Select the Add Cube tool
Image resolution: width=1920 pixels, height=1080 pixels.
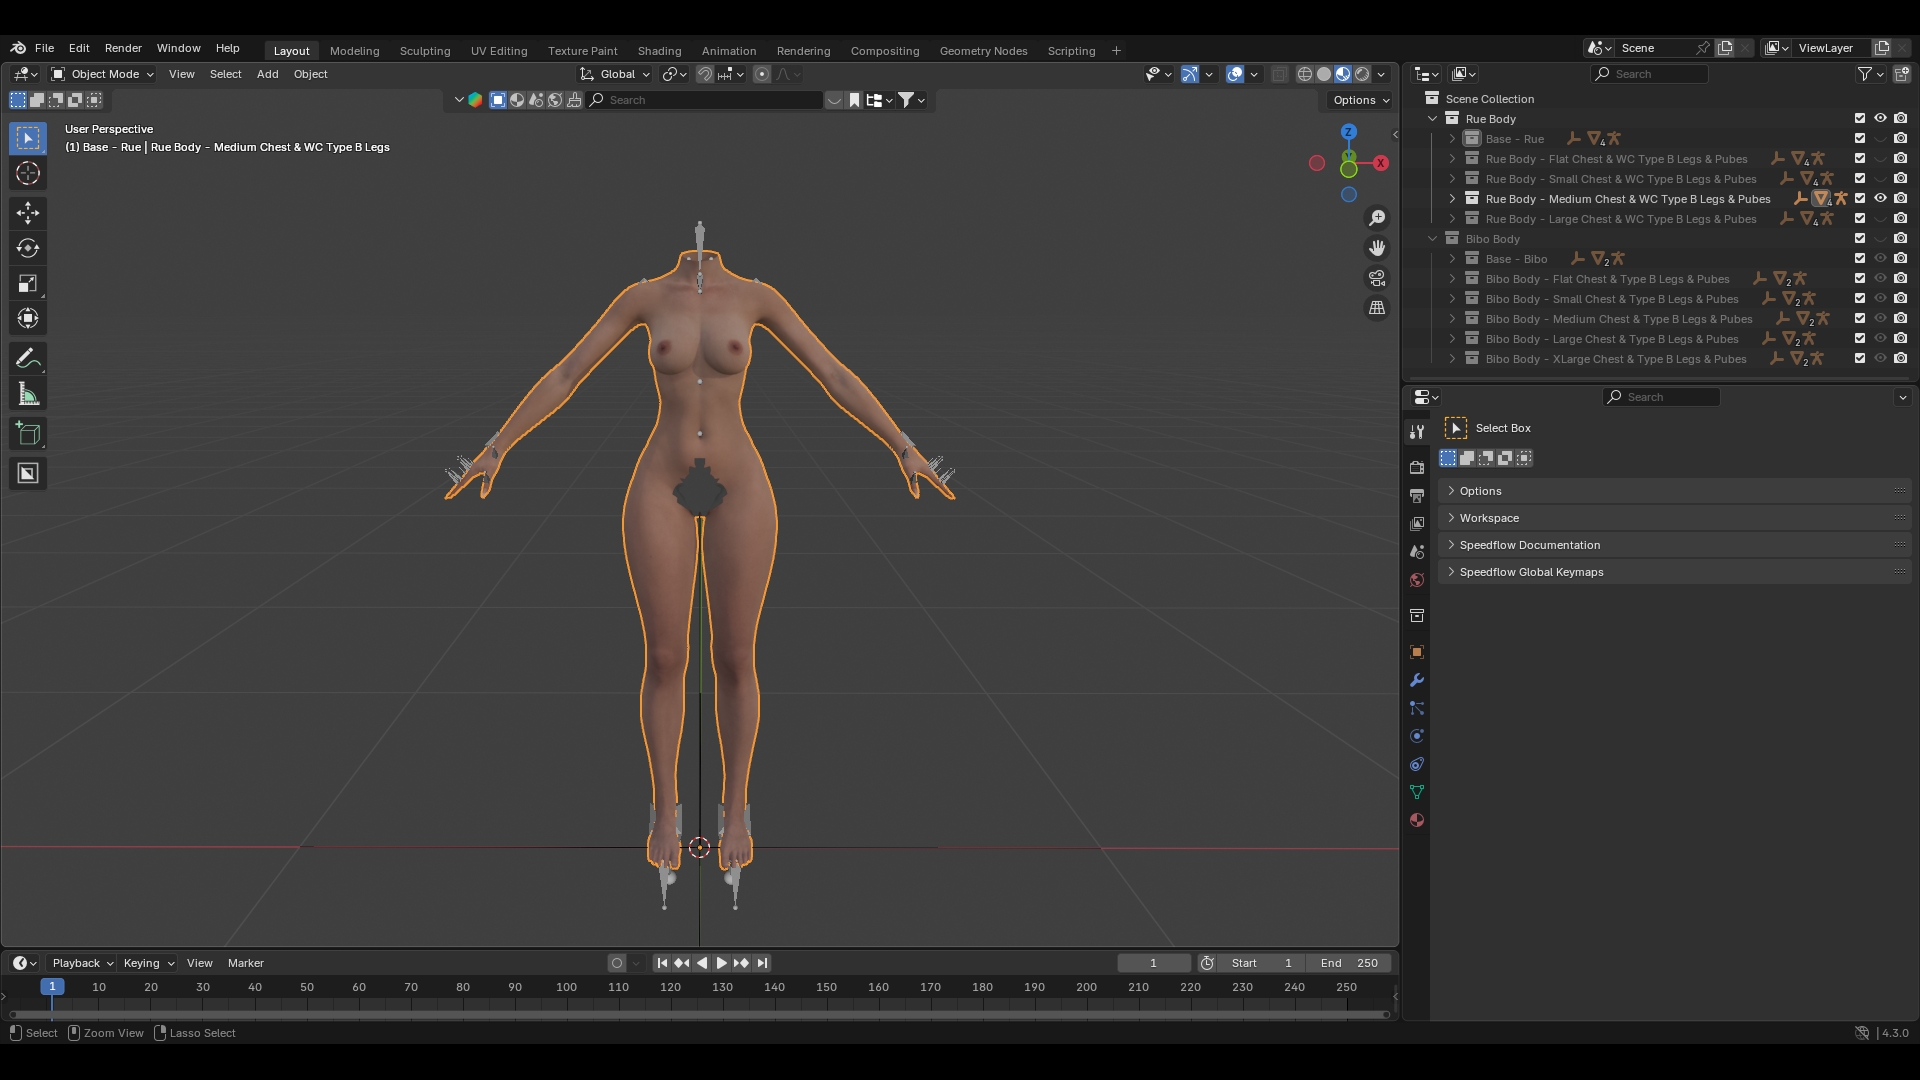coord(28,434)
